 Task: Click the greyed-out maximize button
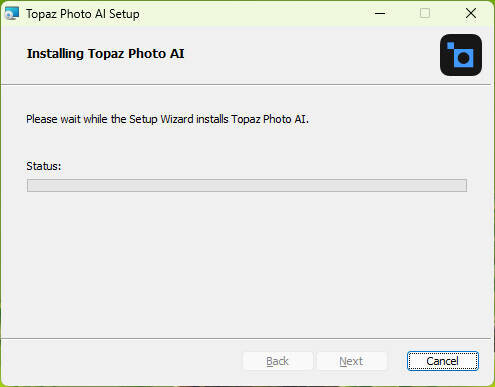425,13
